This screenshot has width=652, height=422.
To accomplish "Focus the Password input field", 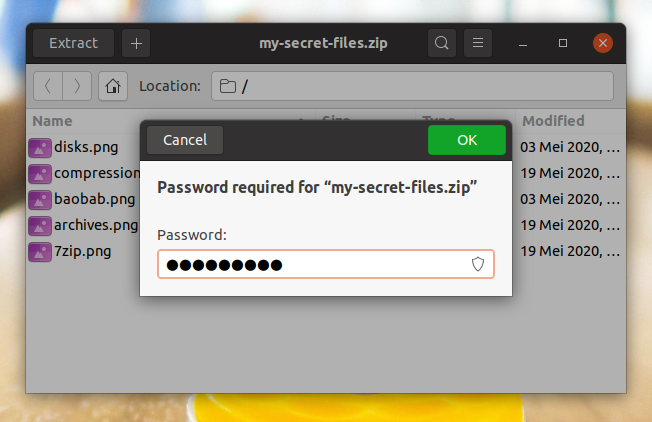I will 326,264.
